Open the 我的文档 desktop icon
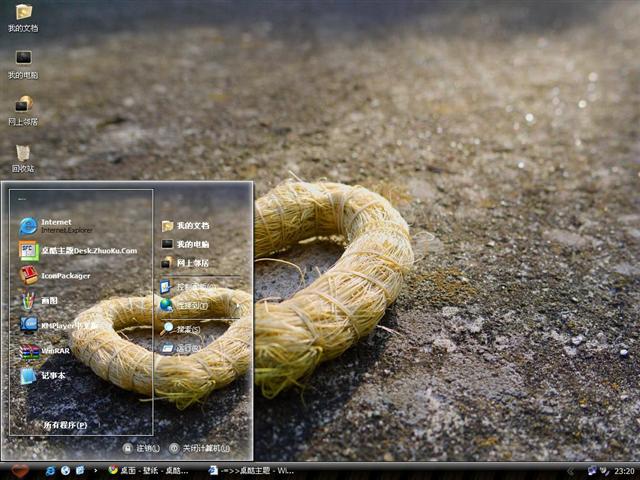The width and height of the screenshot is (640, 480). click(23, 18)
